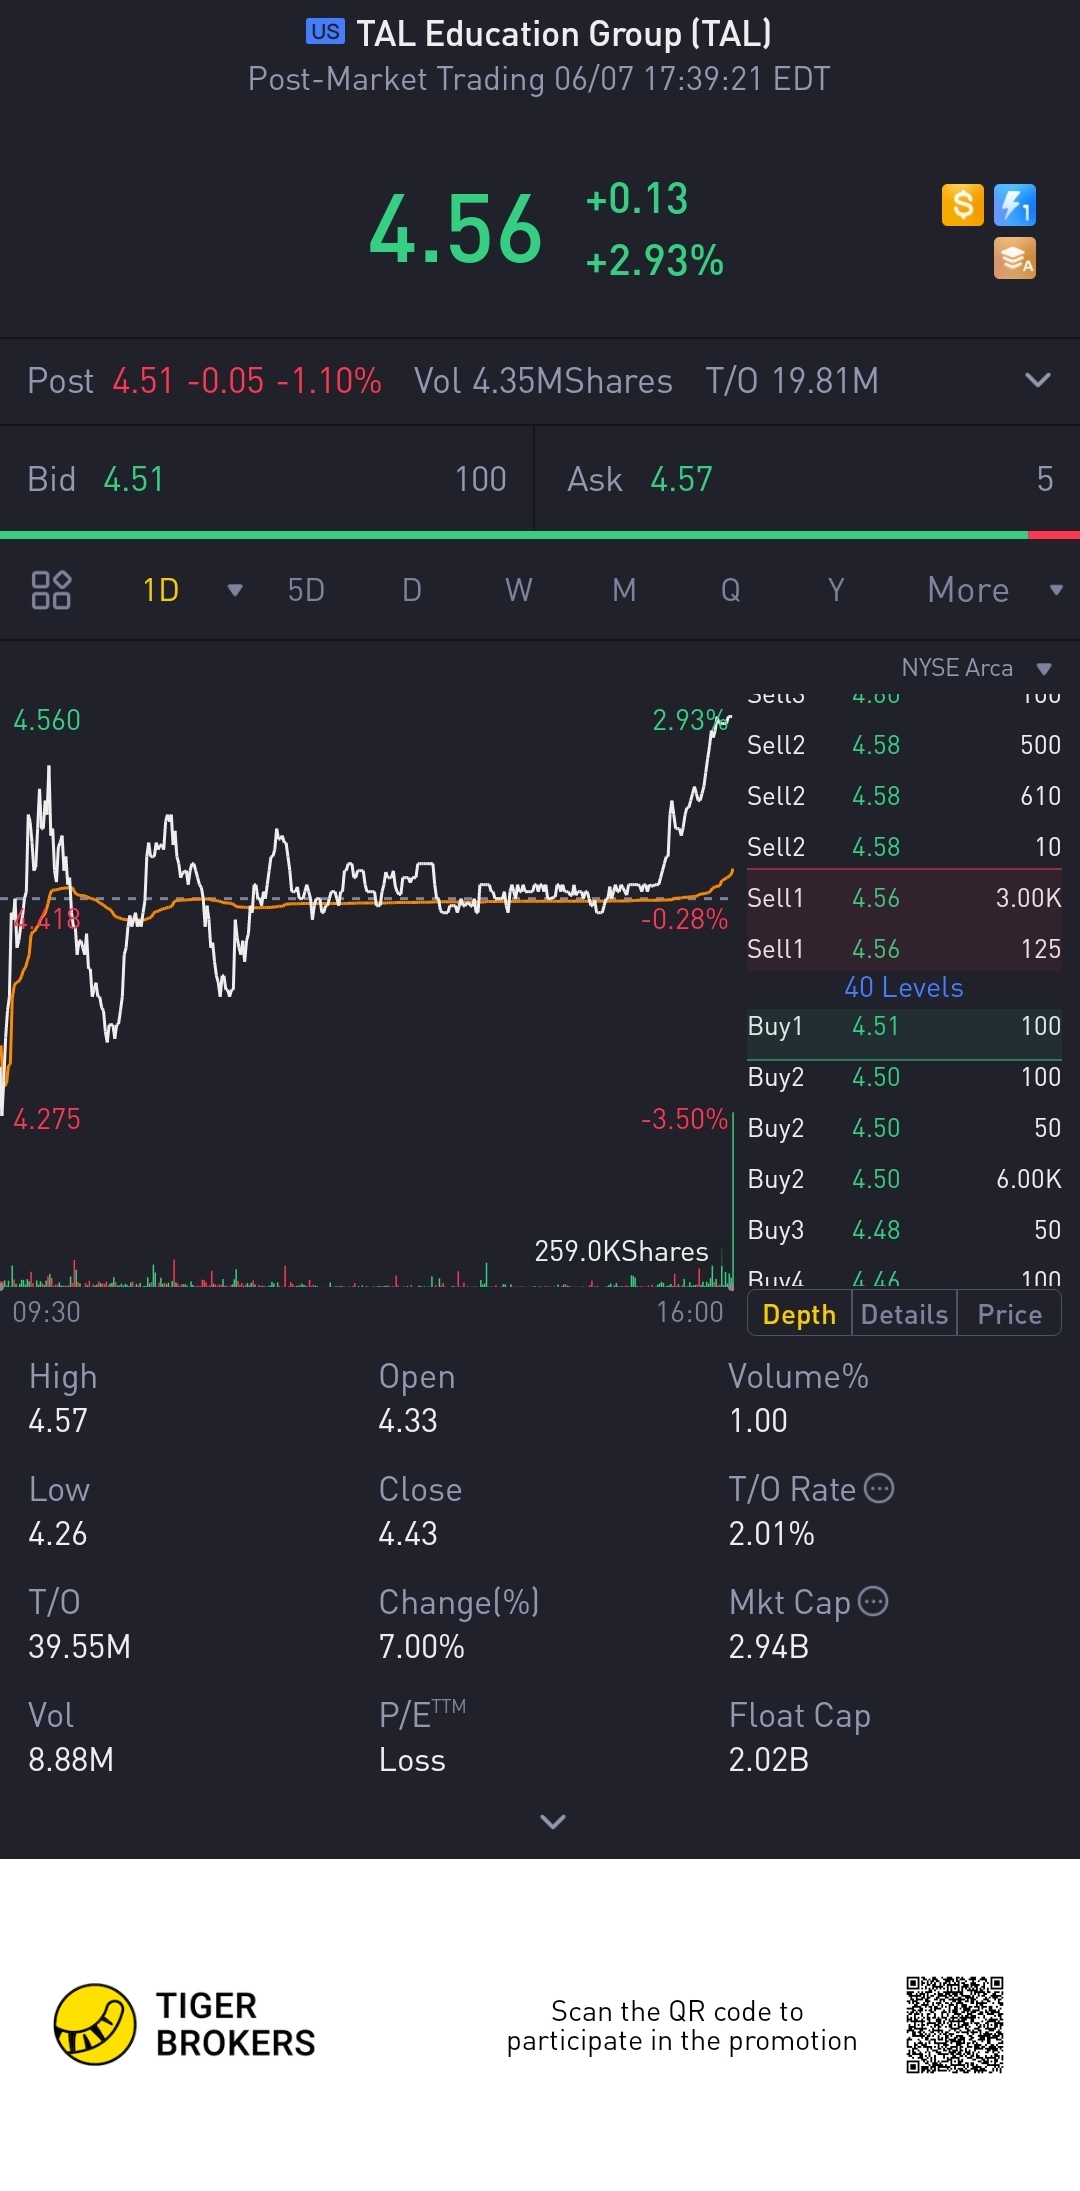1080x2191 pixels.
Task: Select Buy2 4.50 row with 100 shares
Action: pos(904,1077)
